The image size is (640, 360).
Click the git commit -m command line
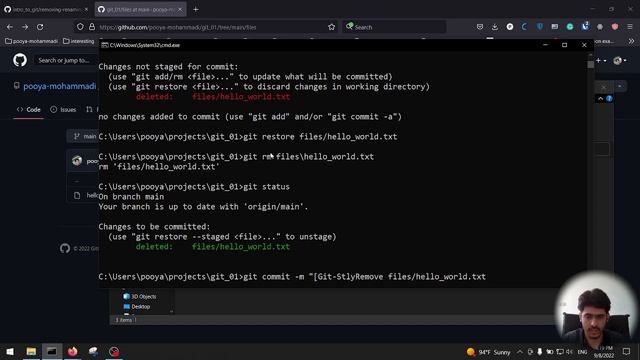coord(292,277)
